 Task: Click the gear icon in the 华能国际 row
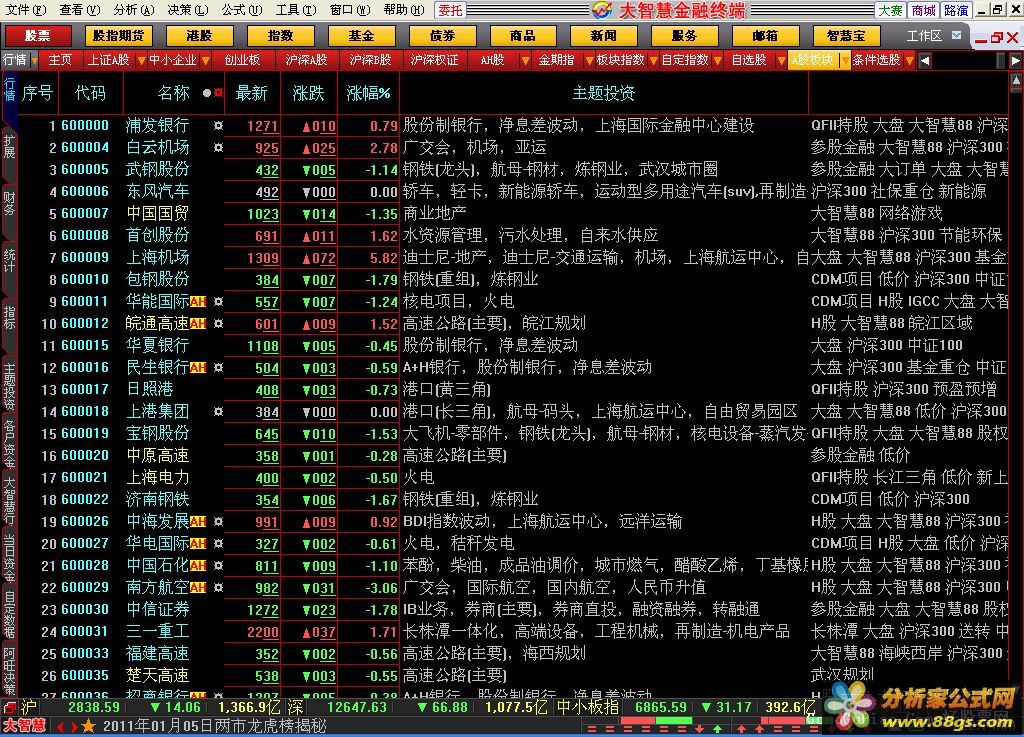(x=218, y=302)
